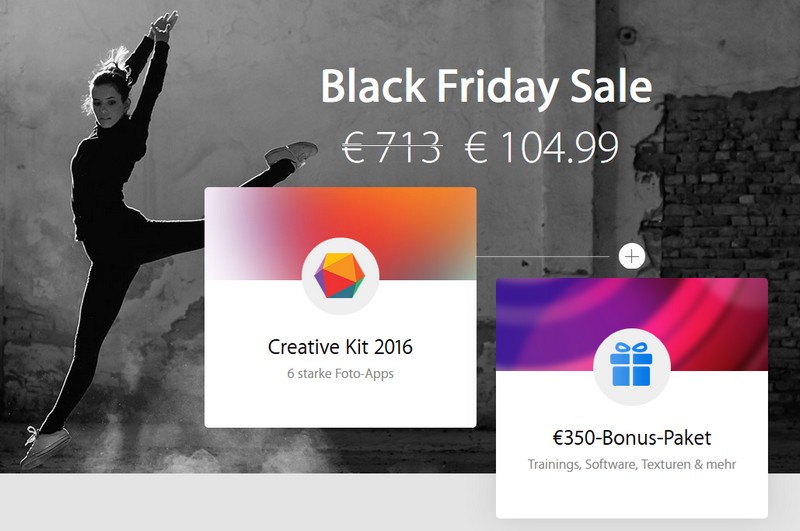Click the light gray strip below the banner

(245, 502)
